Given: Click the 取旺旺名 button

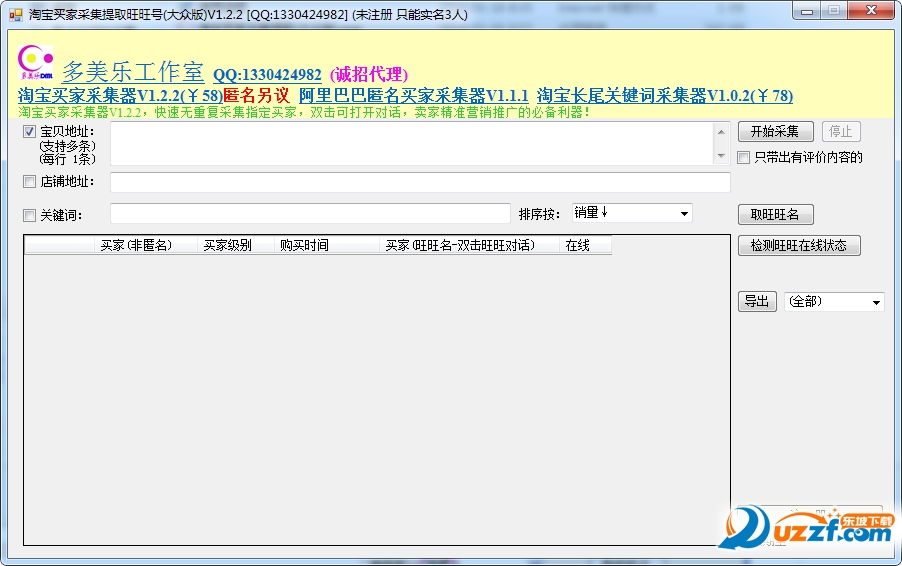Looking at the screenshot, I should tap(775, 215).
